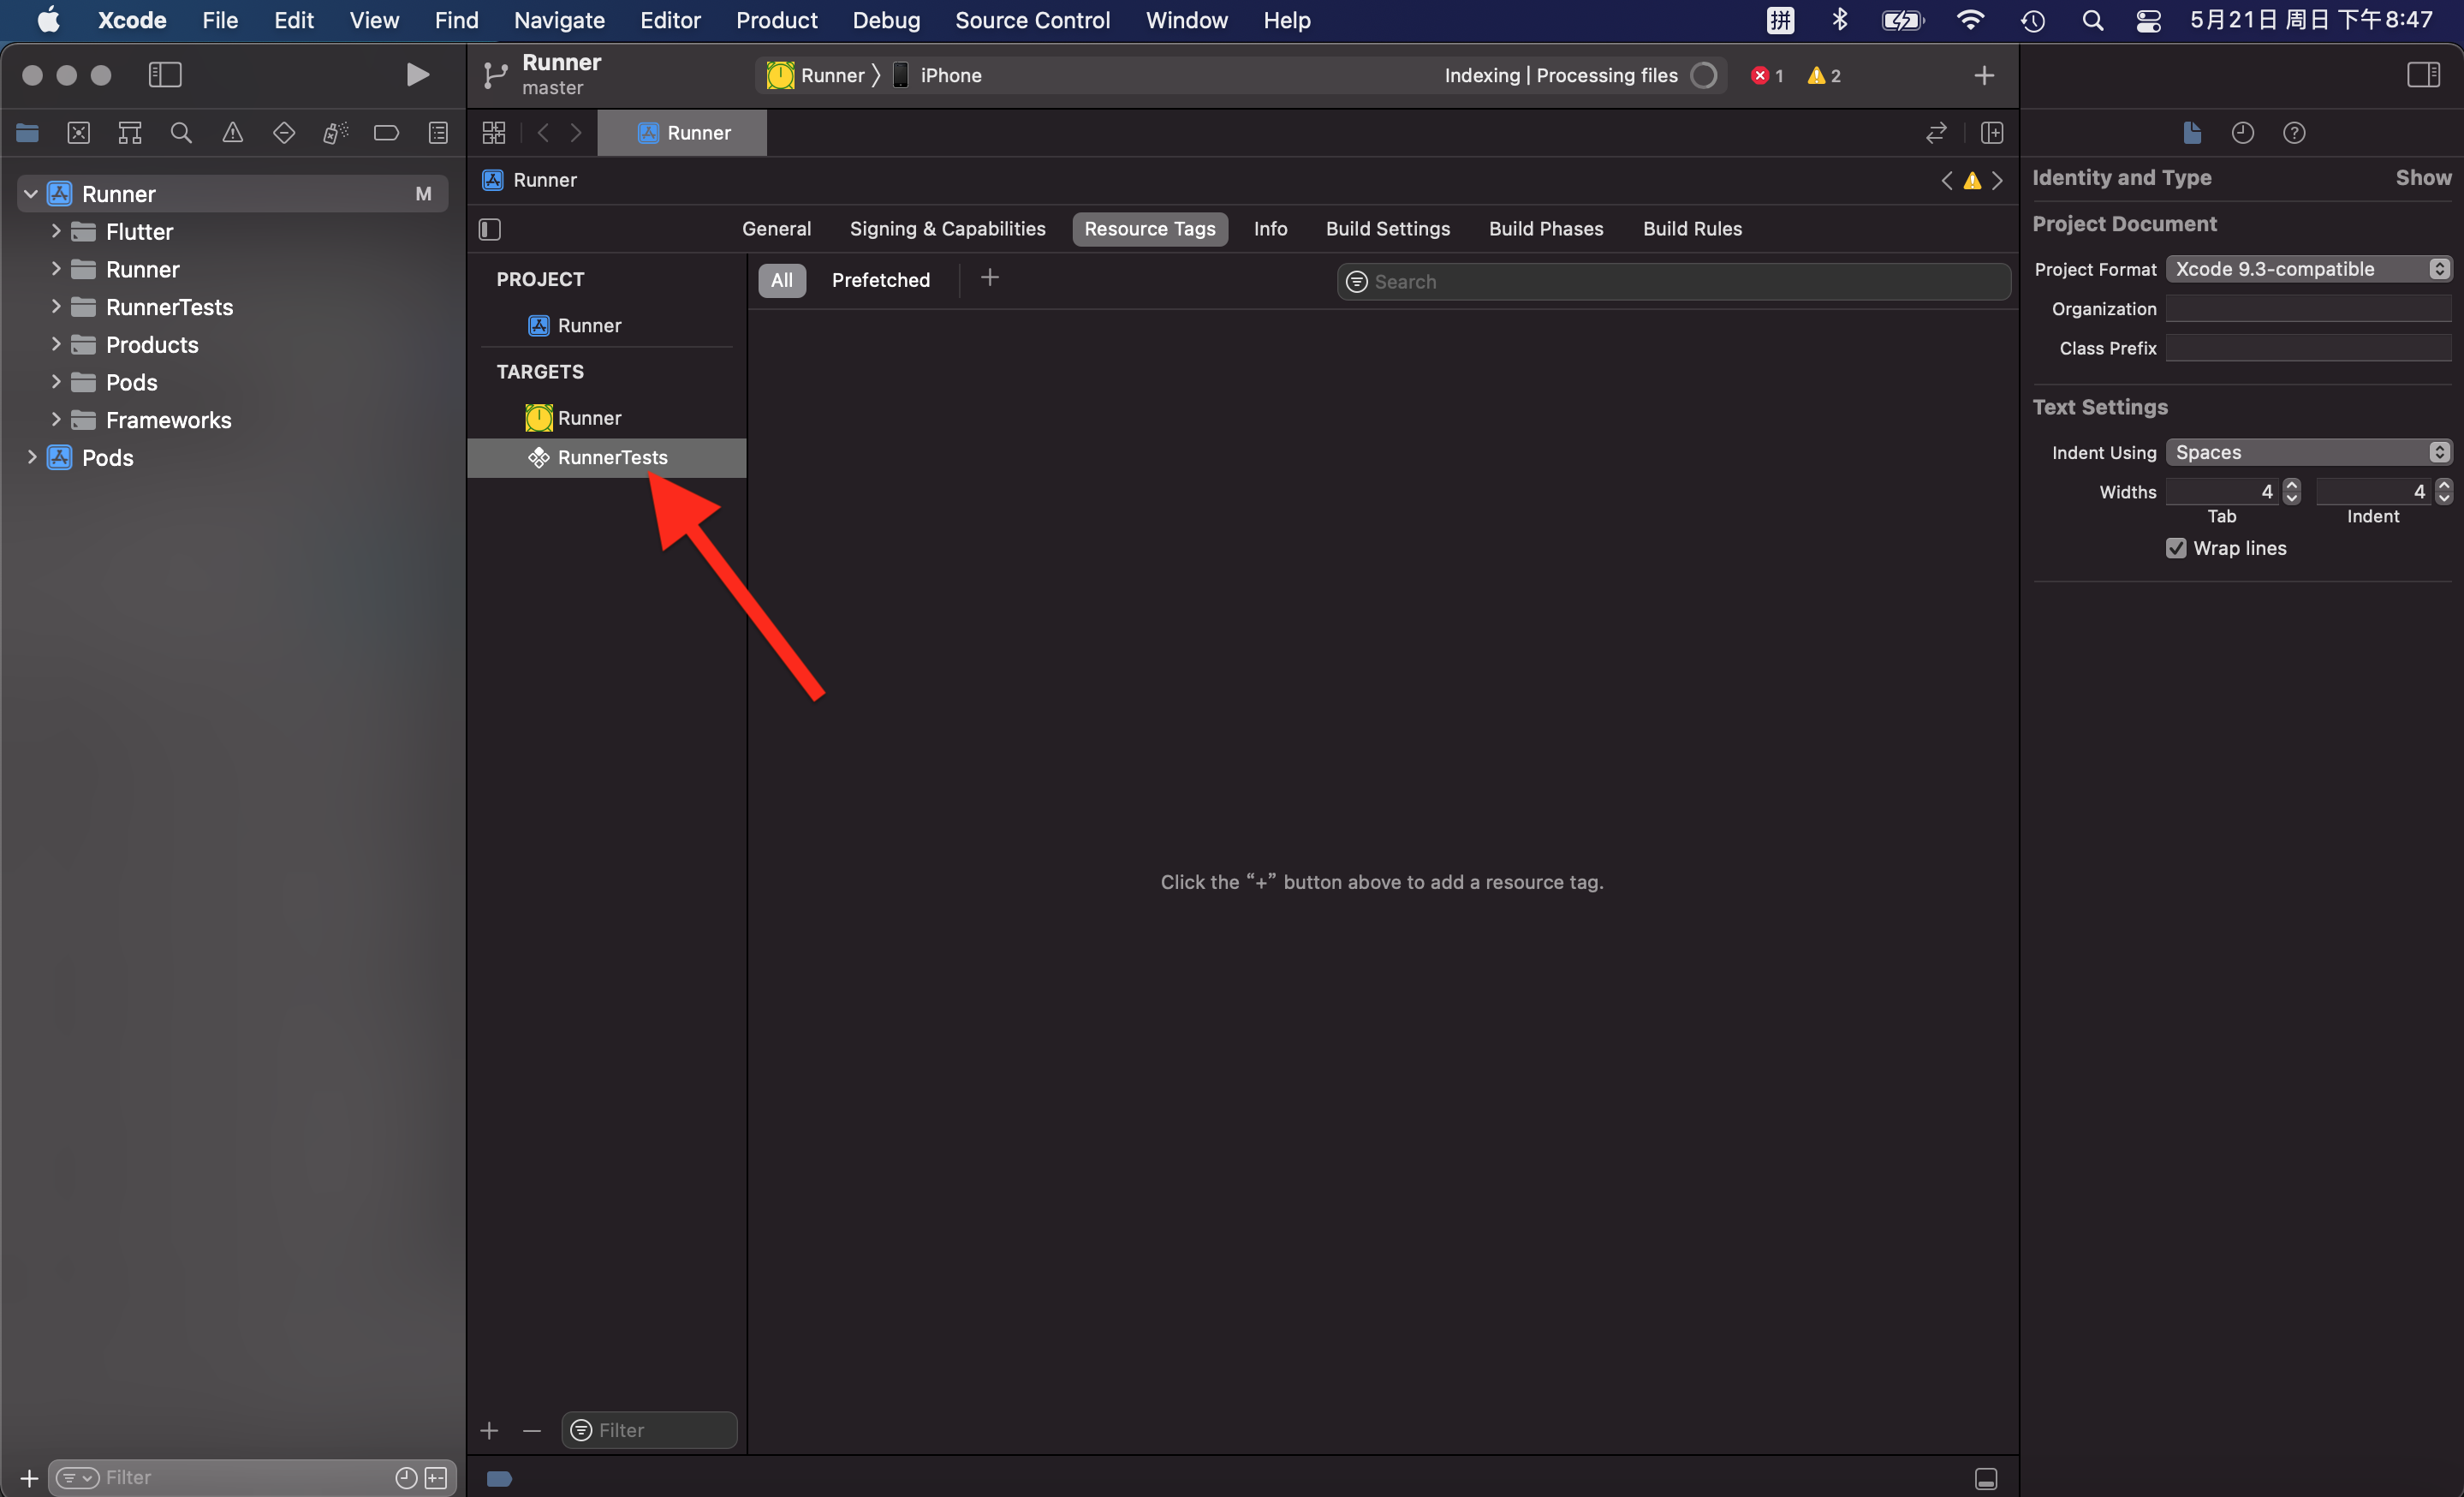Open the Library plus button
Image resolution: width=2464 pixels, height=1497 pixels.
(1984, 75)
